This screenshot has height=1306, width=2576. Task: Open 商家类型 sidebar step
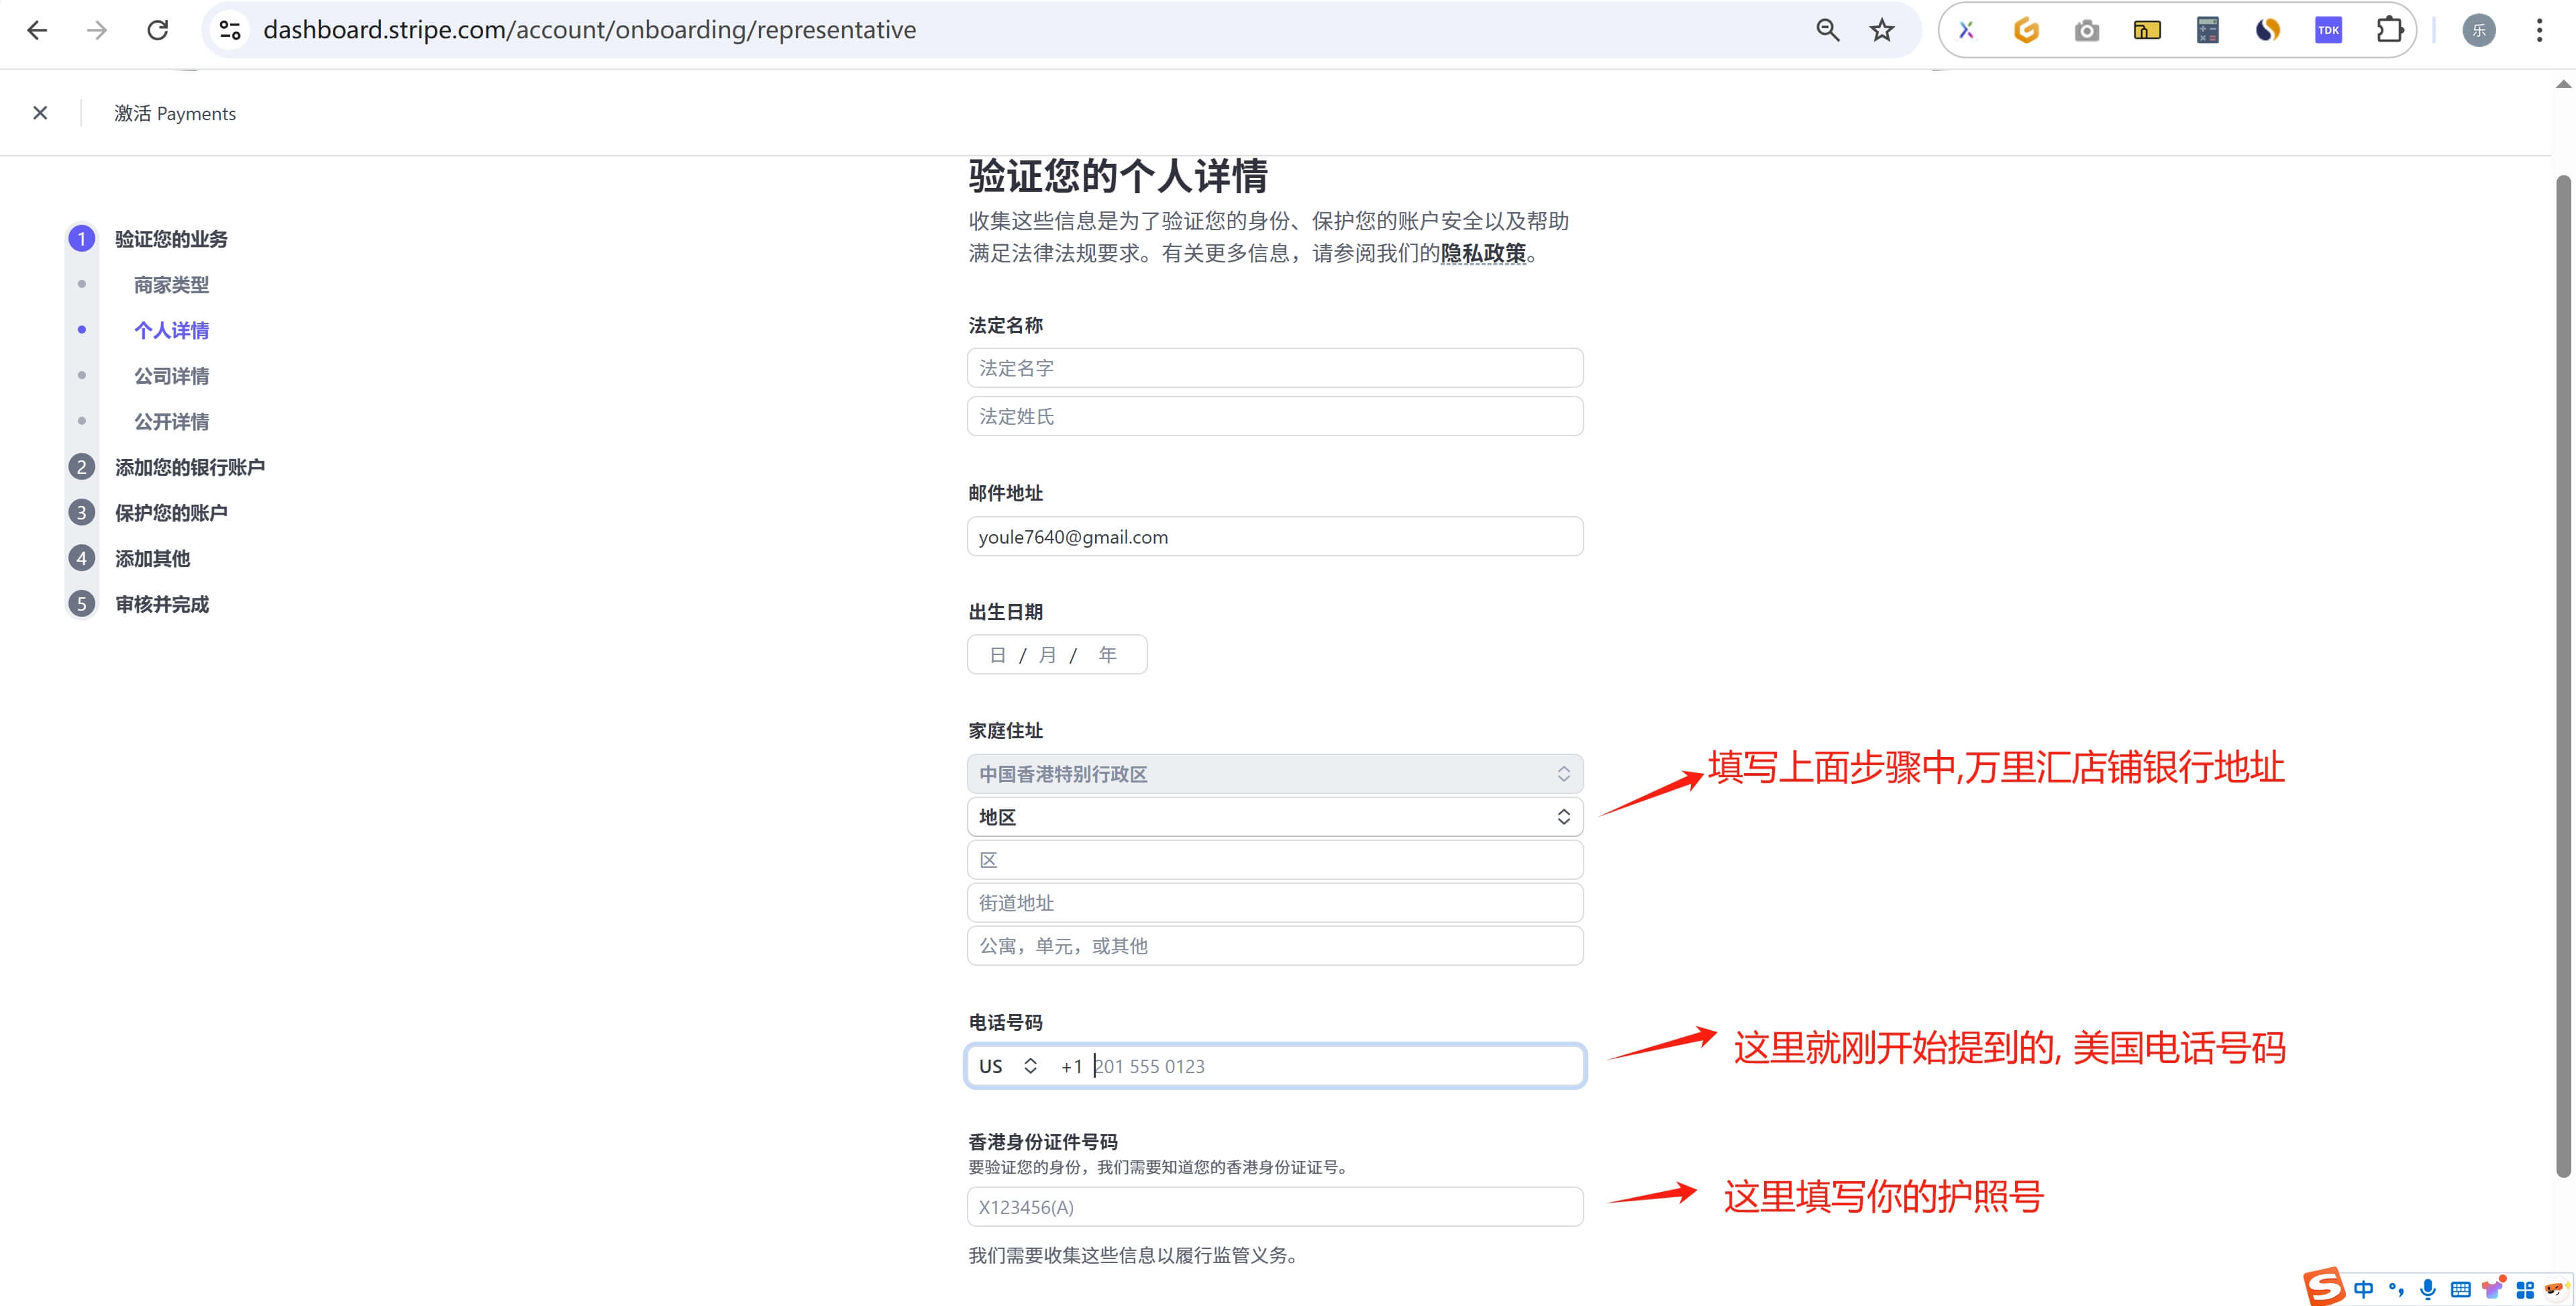[x=172, y=285]
